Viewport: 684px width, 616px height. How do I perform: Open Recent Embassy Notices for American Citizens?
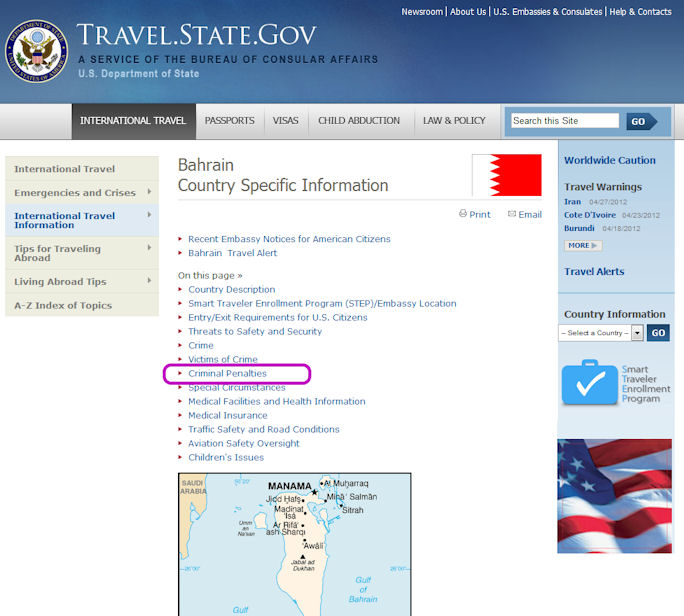coord(289,239)
